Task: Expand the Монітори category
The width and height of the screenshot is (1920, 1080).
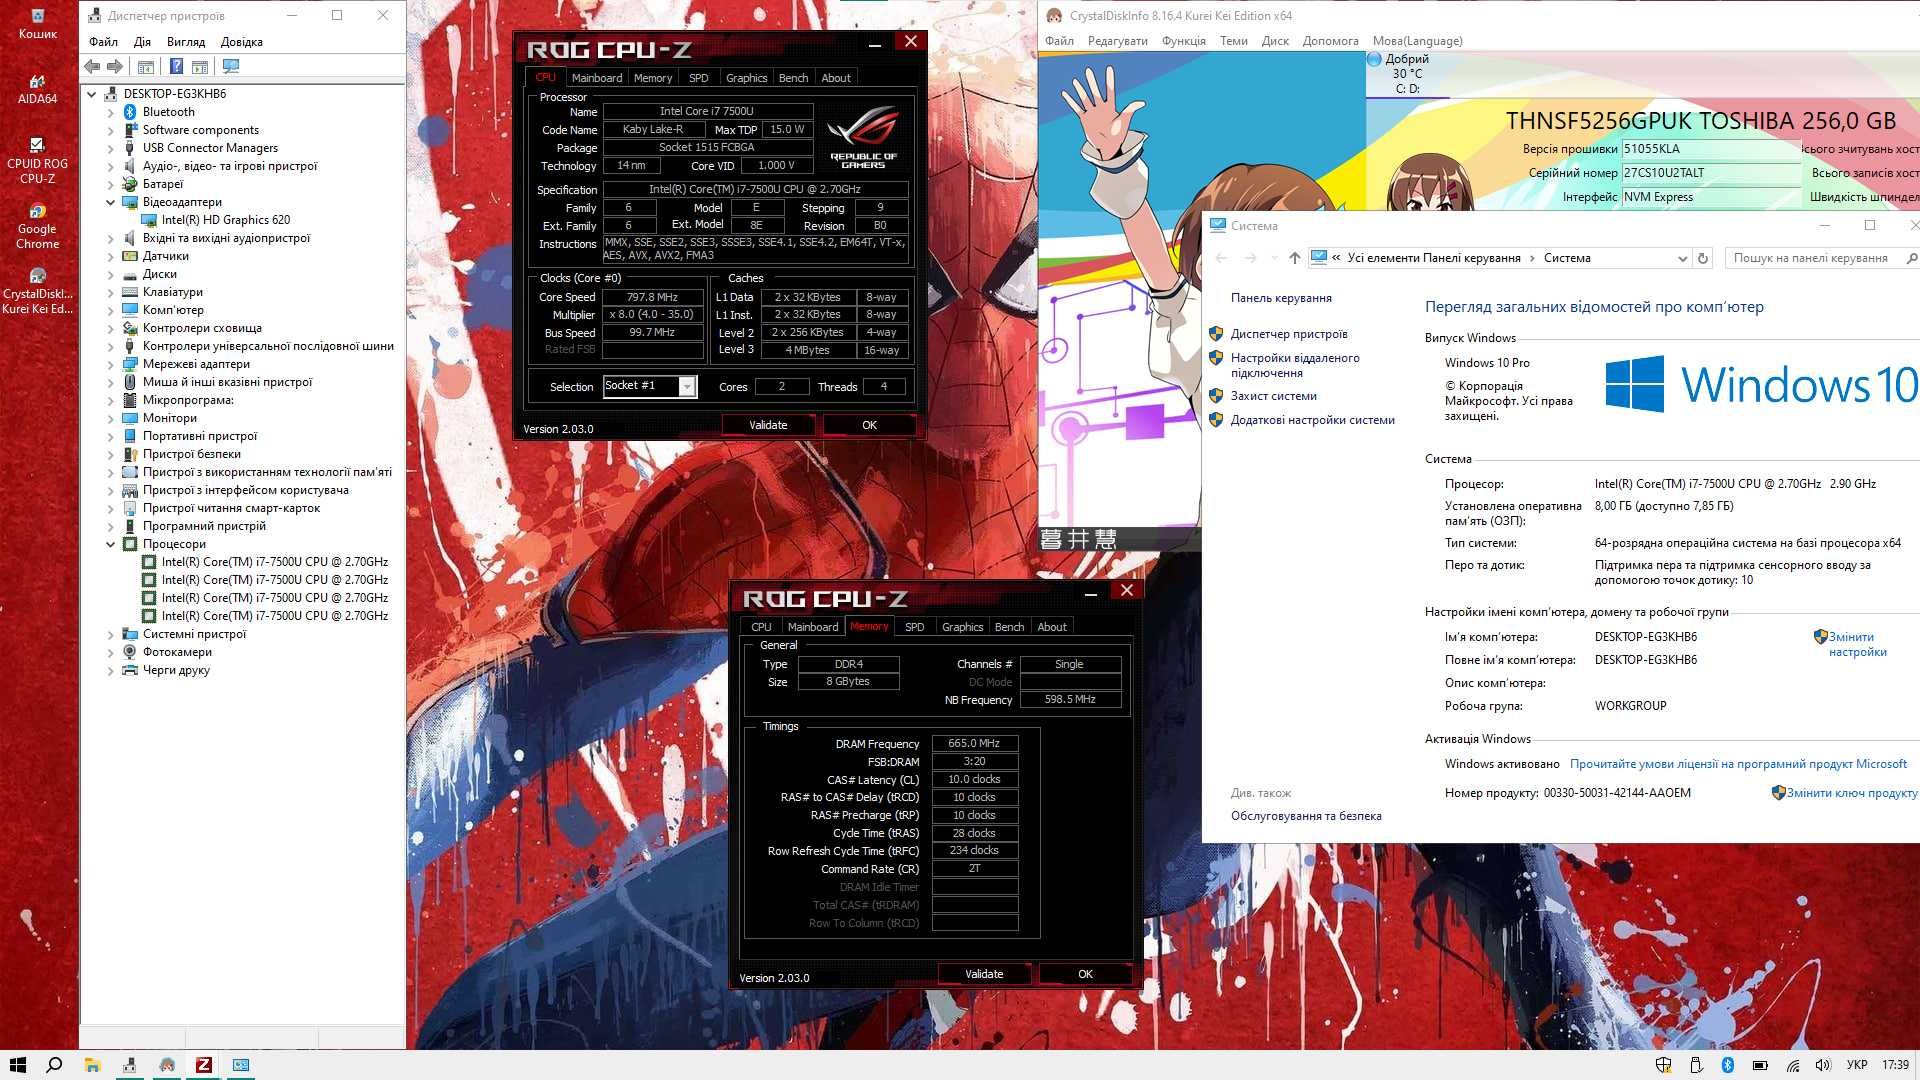Action: [111, 418]
